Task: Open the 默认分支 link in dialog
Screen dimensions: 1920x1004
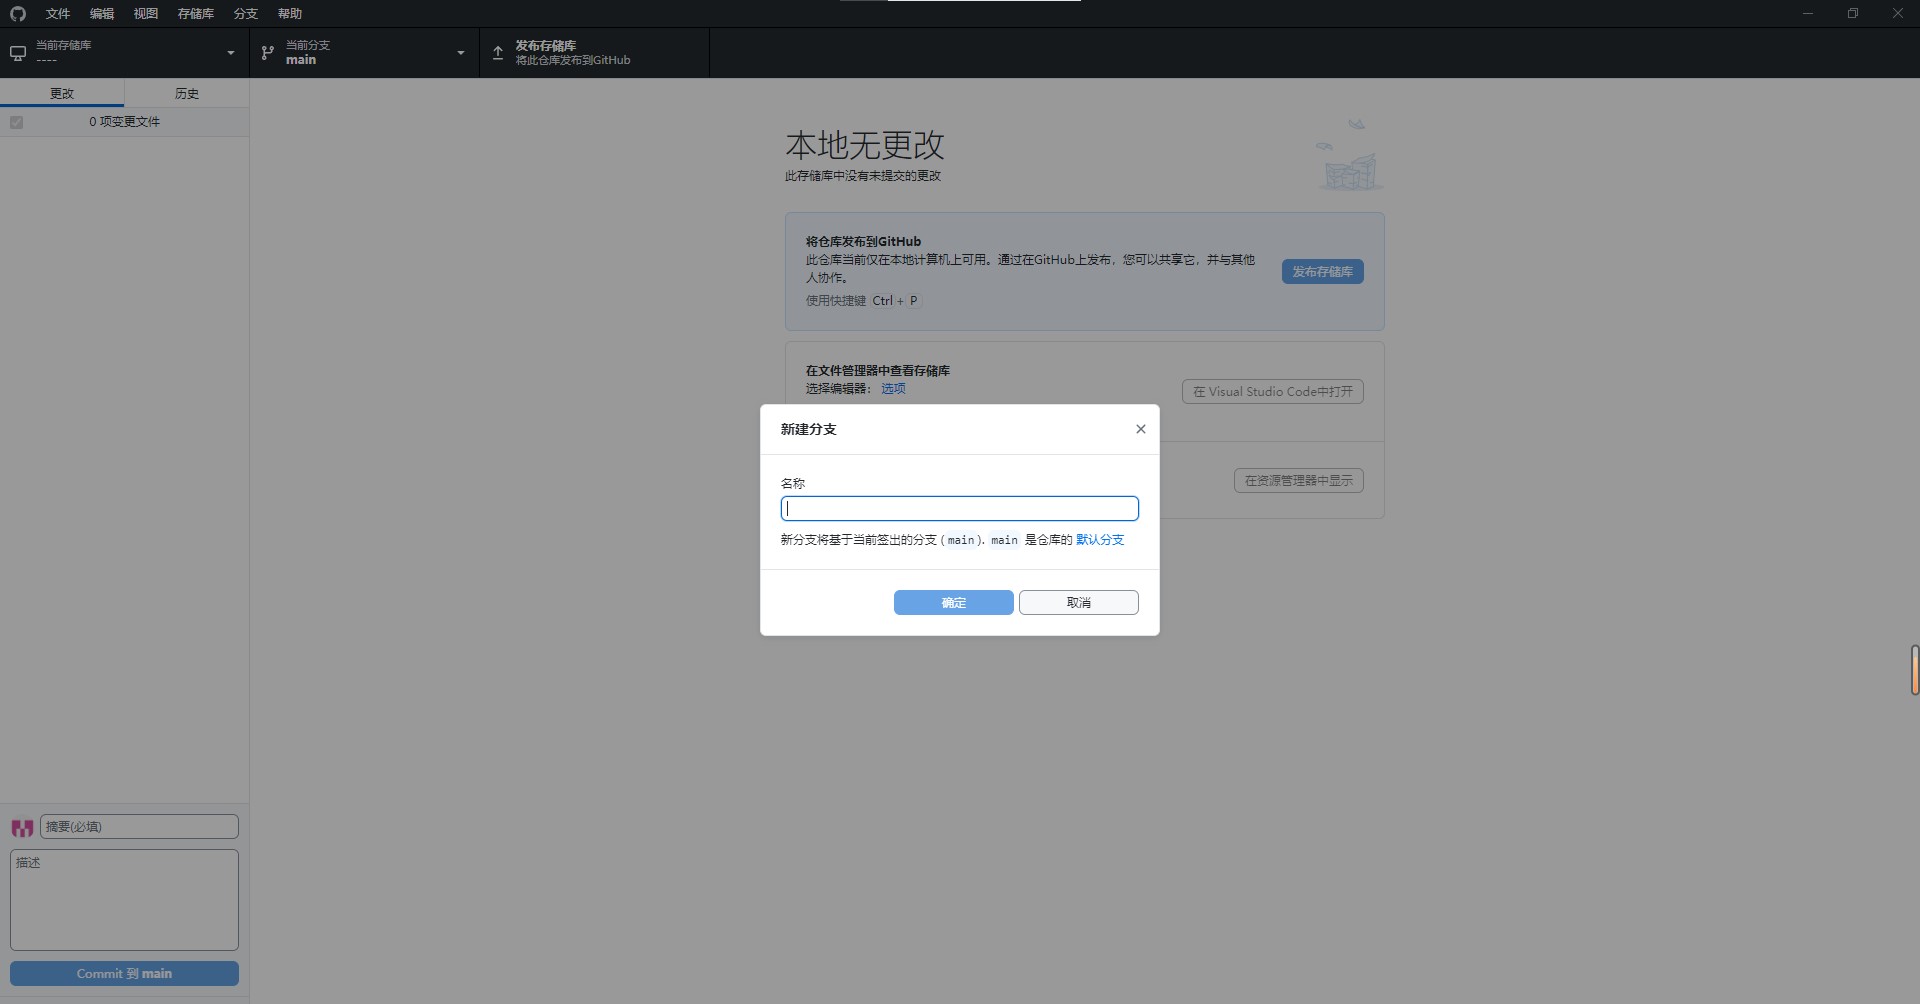Action: click(x=1099, y=540)
